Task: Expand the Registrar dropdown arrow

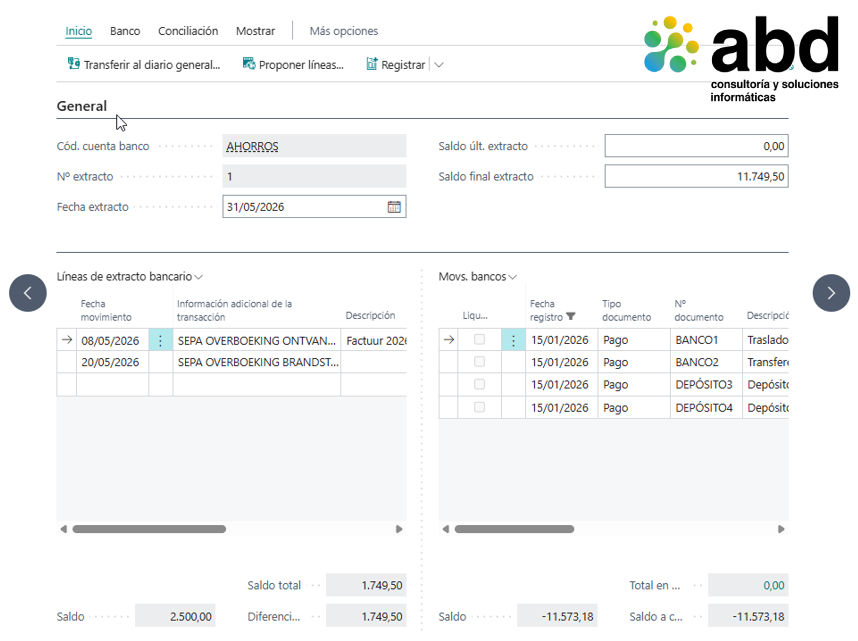Action: click(439, 65)
